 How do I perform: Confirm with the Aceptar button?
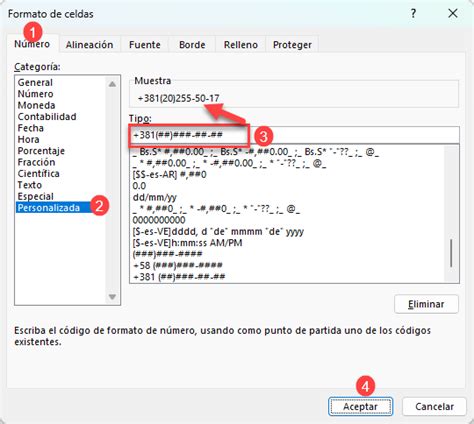click(x=360, y=407)
